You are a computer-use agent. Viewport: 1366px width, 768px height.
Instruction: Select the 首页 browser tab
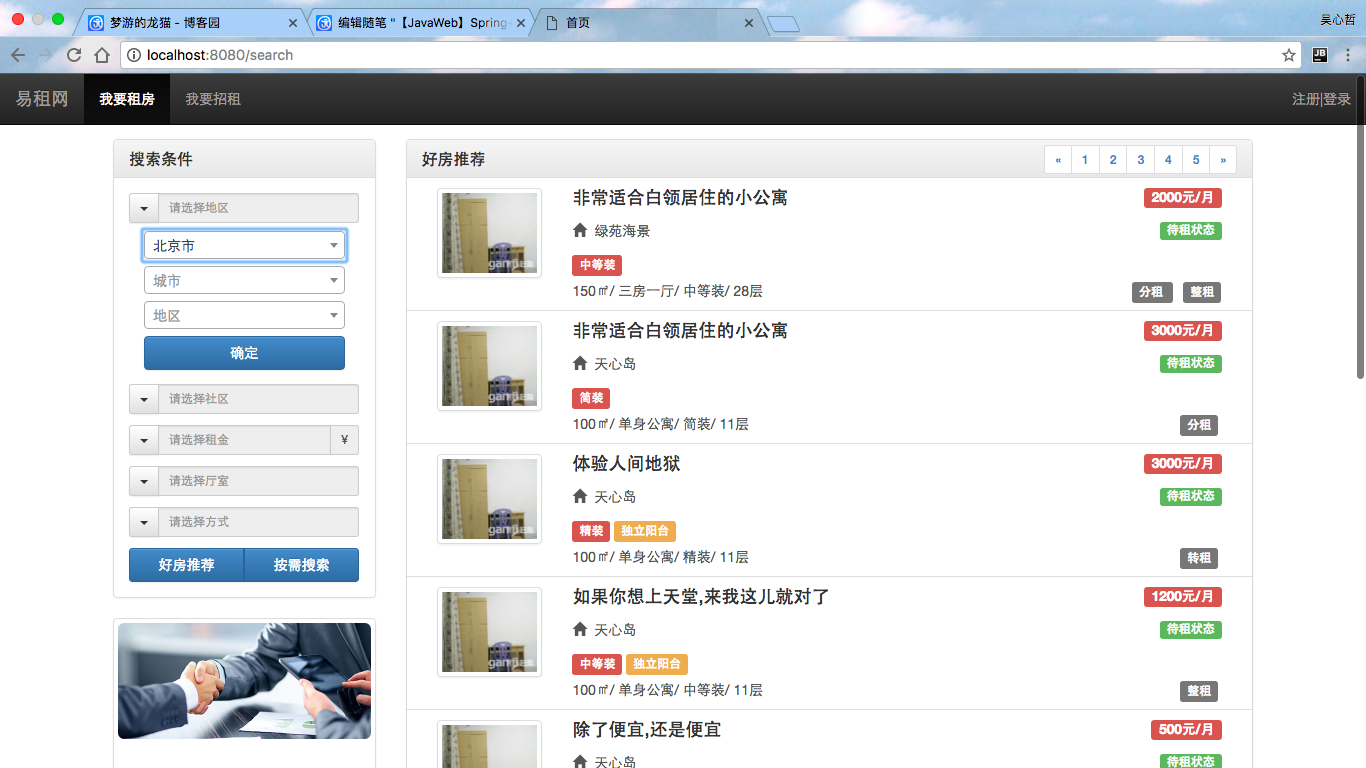(x=650, y=22)
